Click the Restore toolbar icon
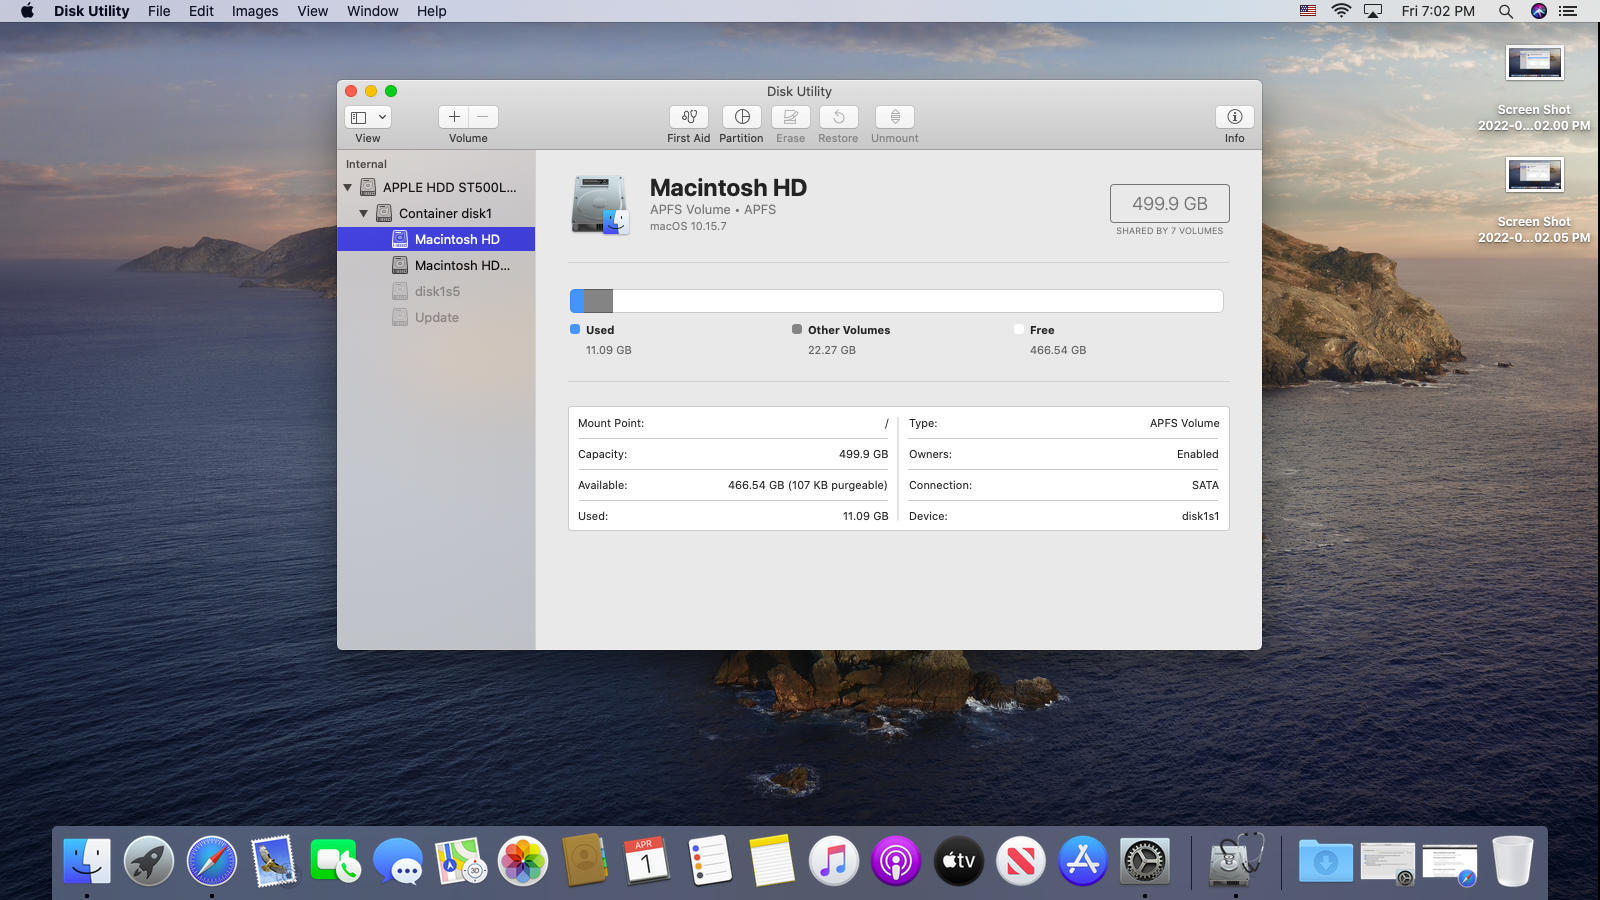The width and height of the screenshot is (1600, 900). coord(839,117)
